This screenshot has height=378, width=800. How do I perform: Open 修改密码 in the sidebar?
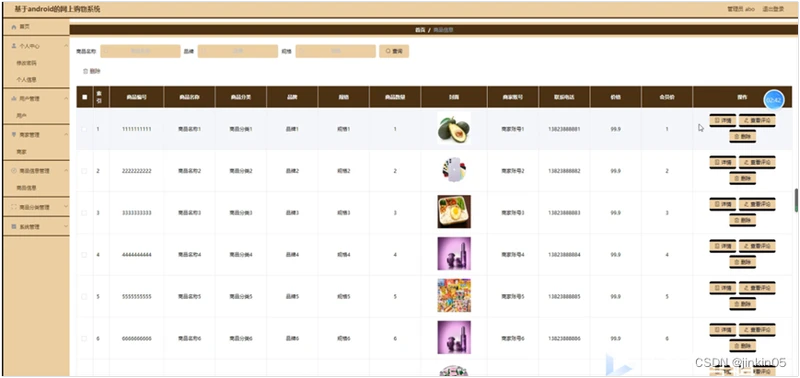pyautogui.click(x=27, y=63)
